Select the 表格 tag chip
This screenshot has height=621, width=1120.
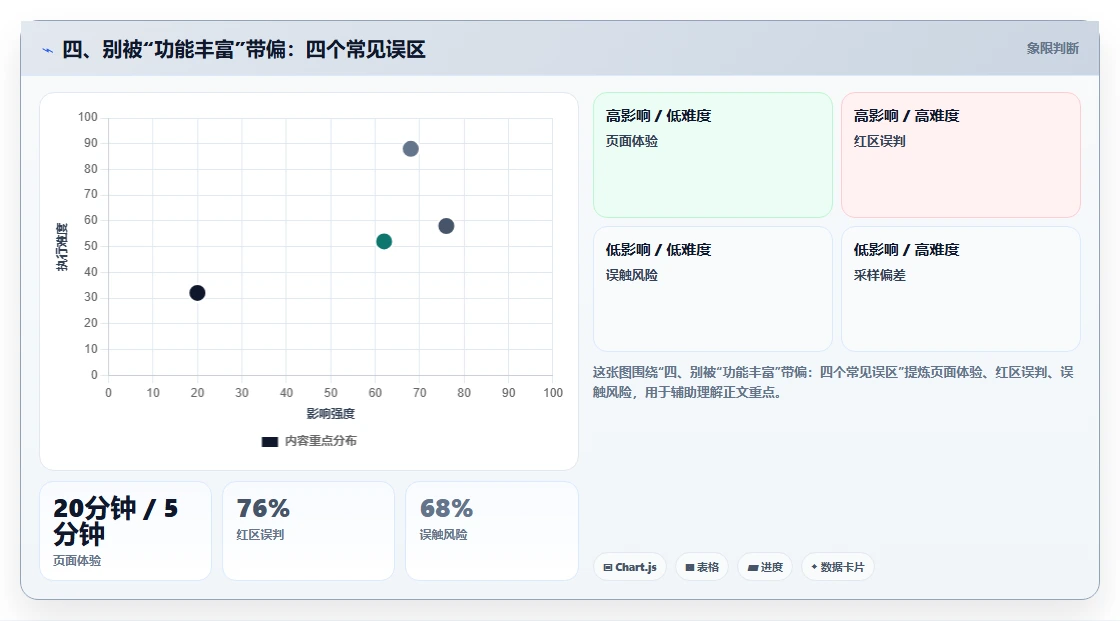click(x=702, y=567)
